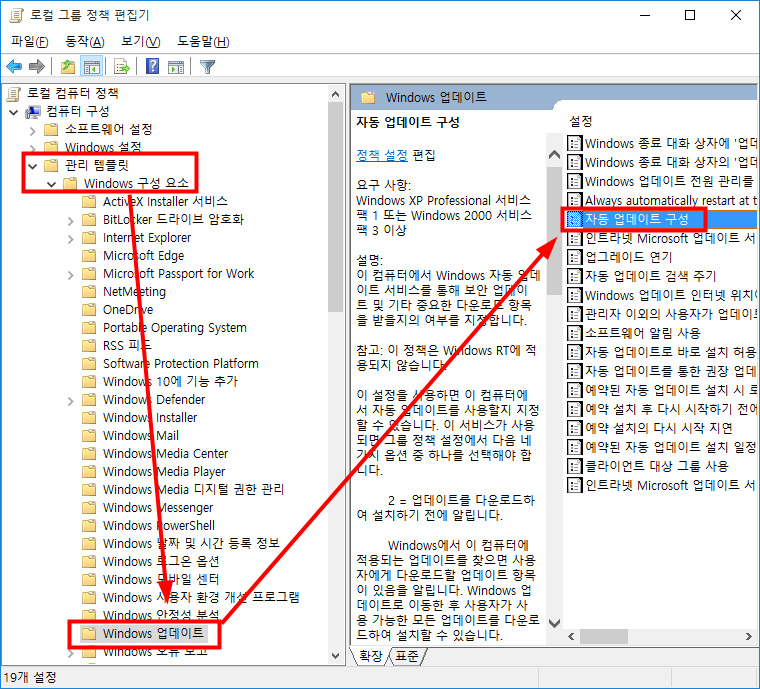Click the blue Help question mark icon

pyautogui.click(x=152, y=67)
